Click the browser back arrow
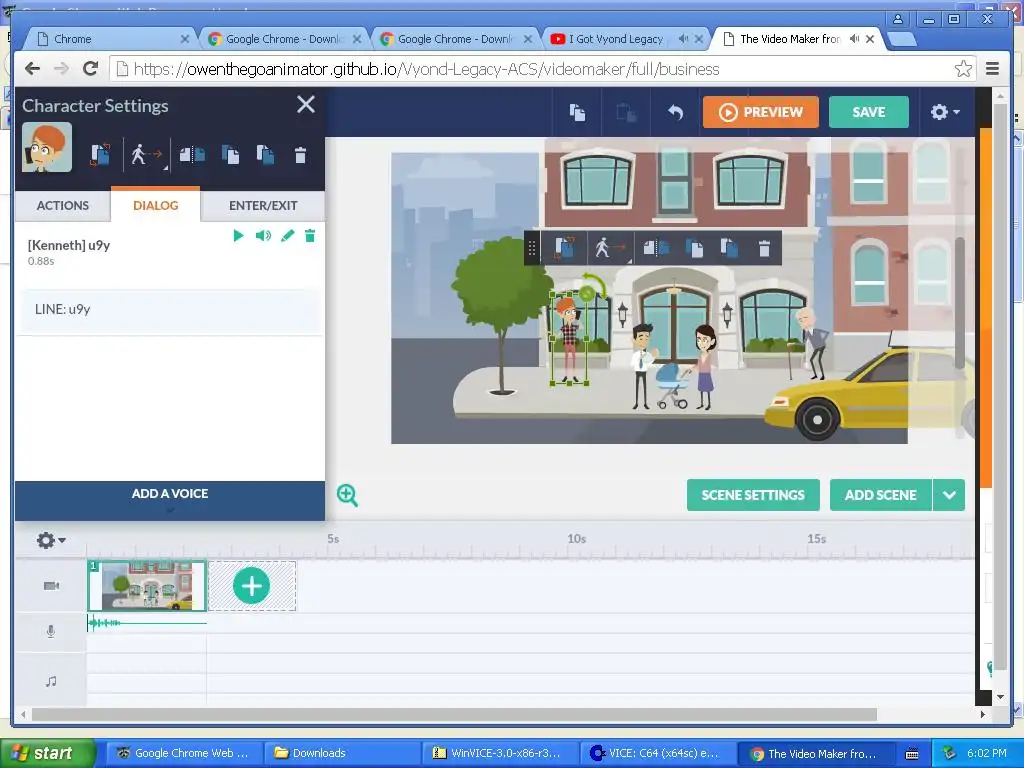Screen dimensions: 1024x768 33,69
